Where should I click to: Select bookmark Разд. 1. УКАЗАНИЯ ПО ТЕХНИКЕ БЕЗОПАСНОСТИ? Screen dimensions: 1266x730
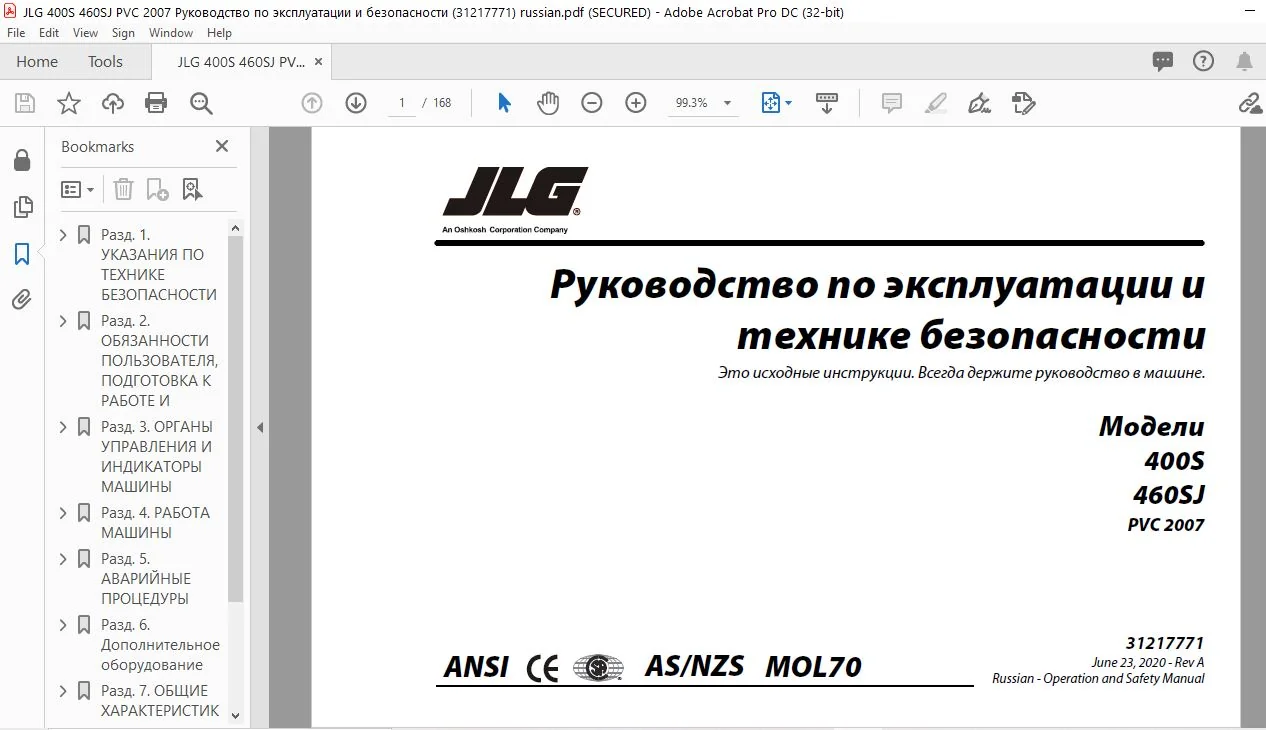pyautogui.click(x=159, y=265)
